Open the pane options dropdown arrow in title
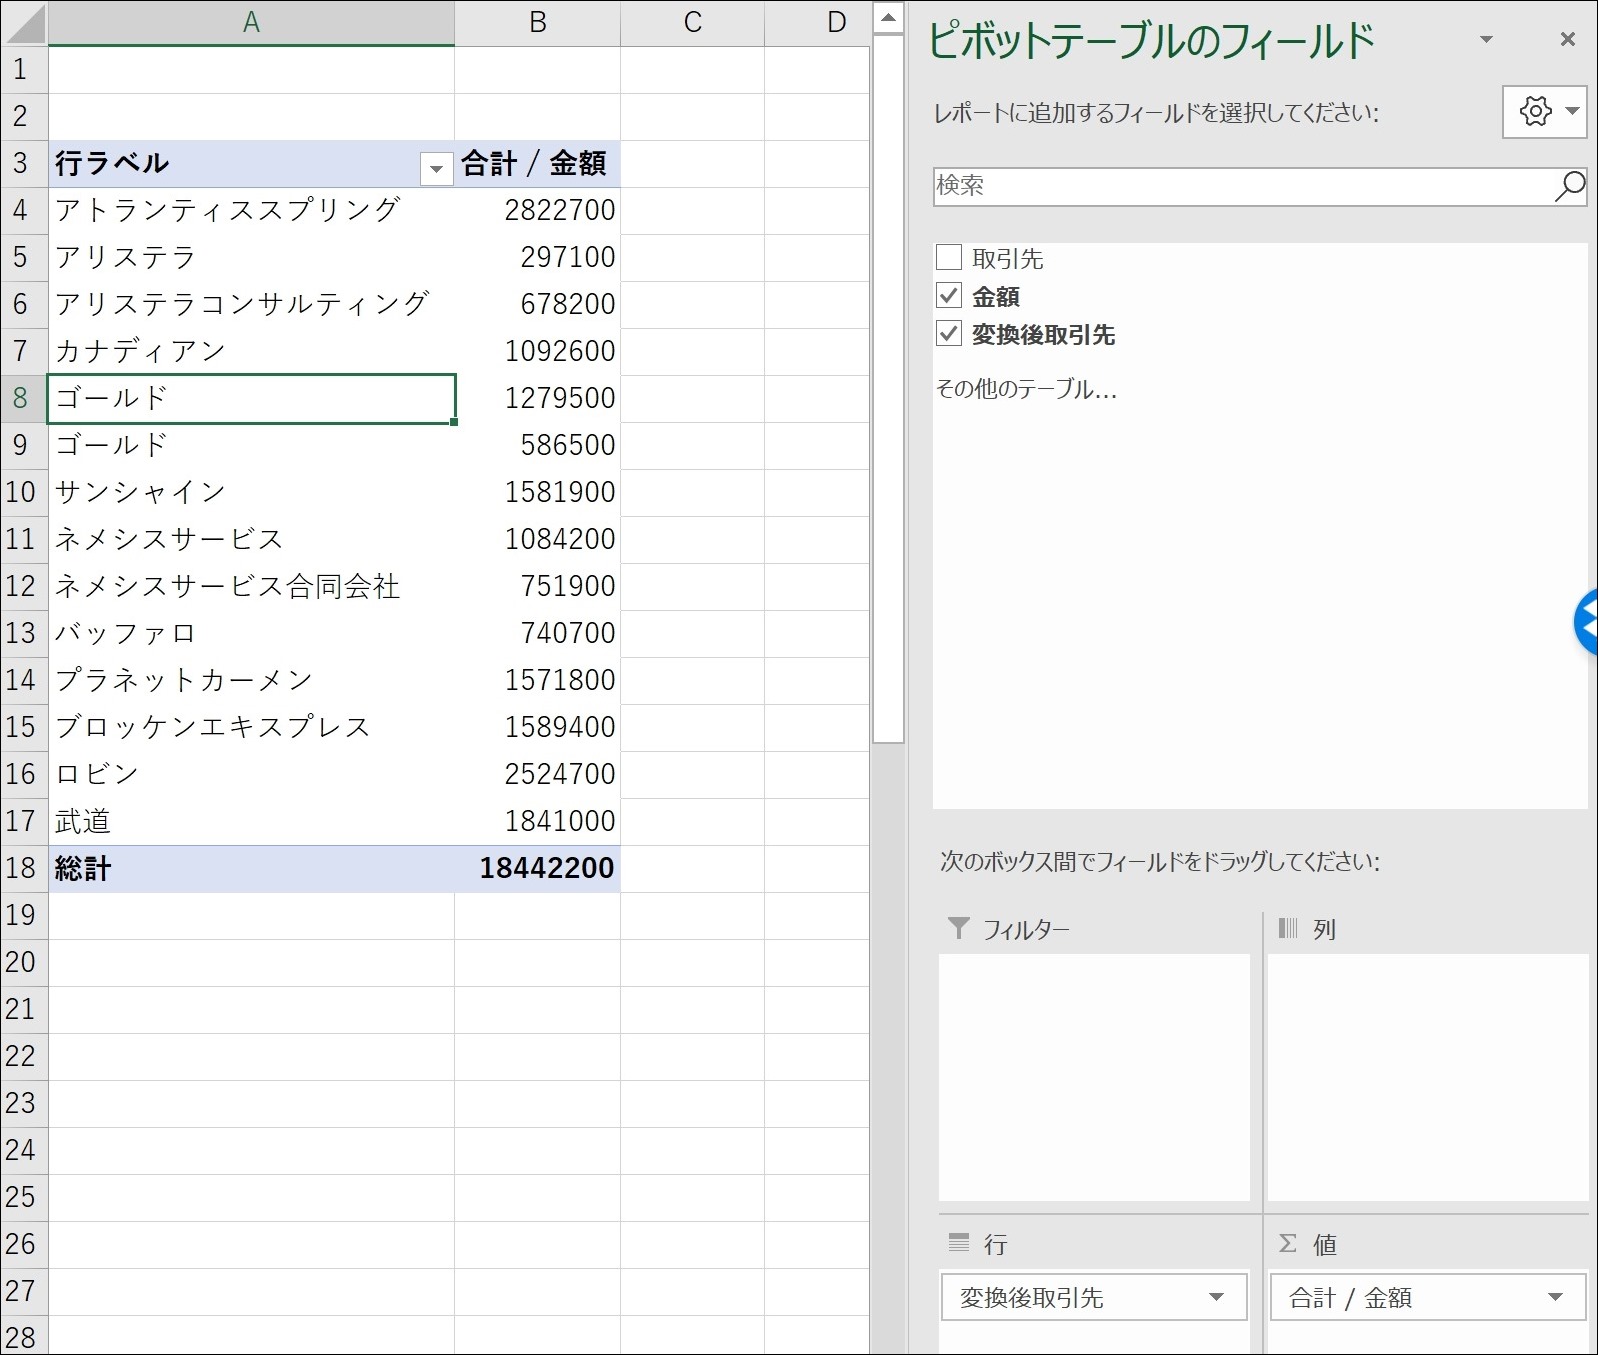Viewport: 1598px width, 1355px height. [1486, 39]
